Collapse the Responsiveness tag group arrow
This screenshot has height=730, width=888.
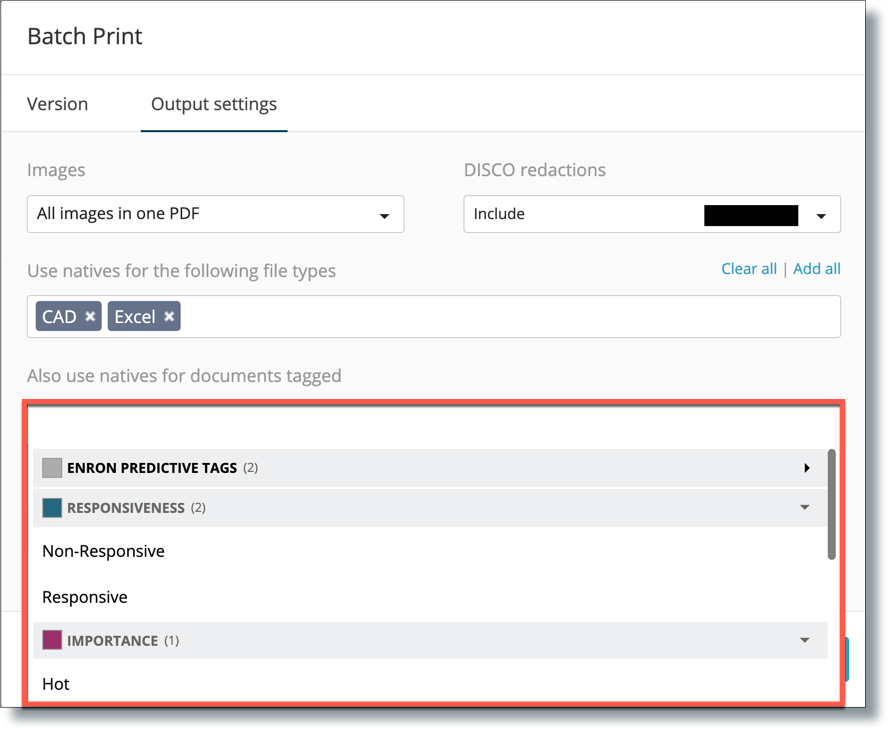(805, 507)
